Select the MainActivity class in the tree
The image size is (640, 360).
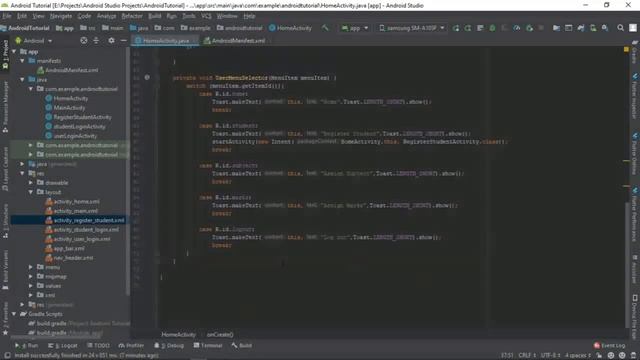pos(65,108)
